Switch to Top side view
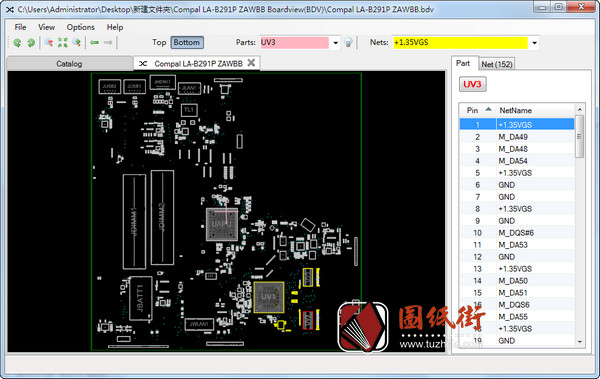Viewport: 600px width, 379px height. coord(159,42)
